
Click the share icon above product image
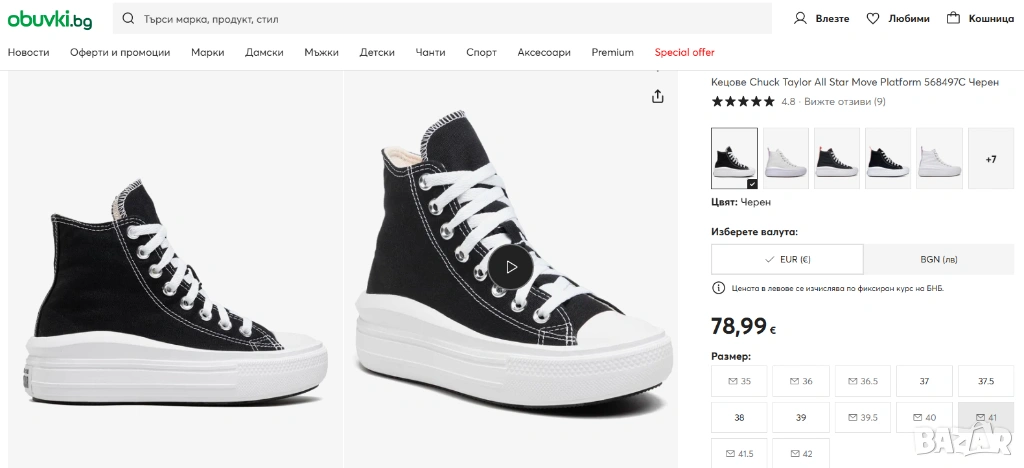(657, 96)
